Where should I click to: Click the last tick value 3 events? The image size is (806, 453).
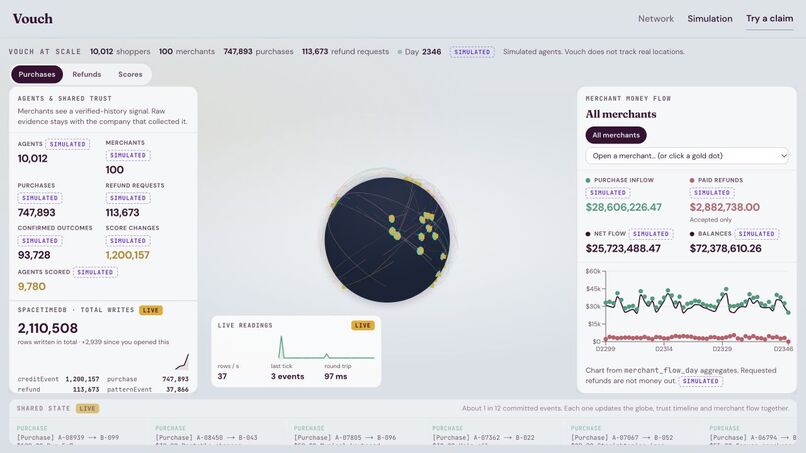(287, 376)
